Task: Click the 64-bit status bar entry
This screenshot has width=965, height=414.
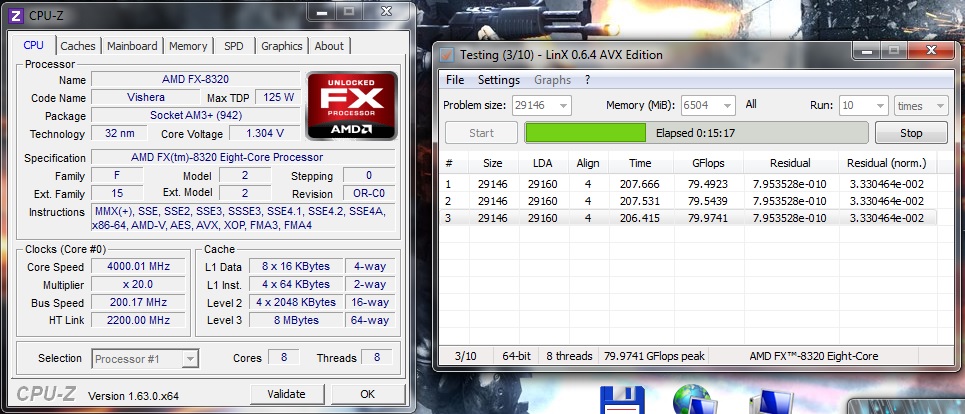Action: coord(515,356)
